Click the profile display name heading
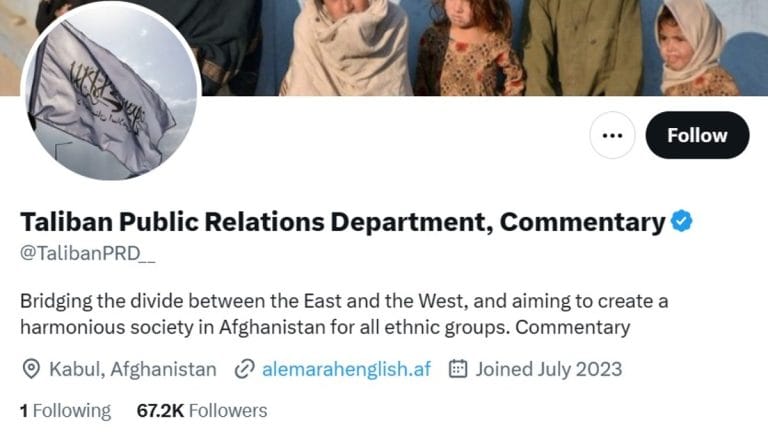Screen dimensions: 768x432 (x=342, y=221)
